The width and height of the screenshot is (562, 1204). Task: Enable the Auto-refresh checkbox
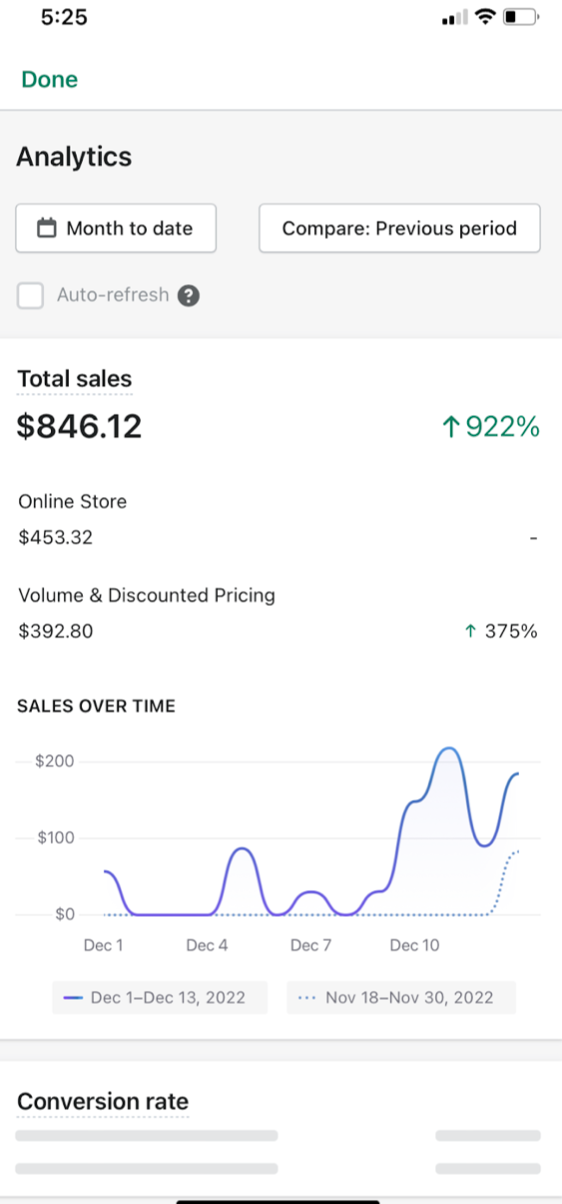pos(30,296)
